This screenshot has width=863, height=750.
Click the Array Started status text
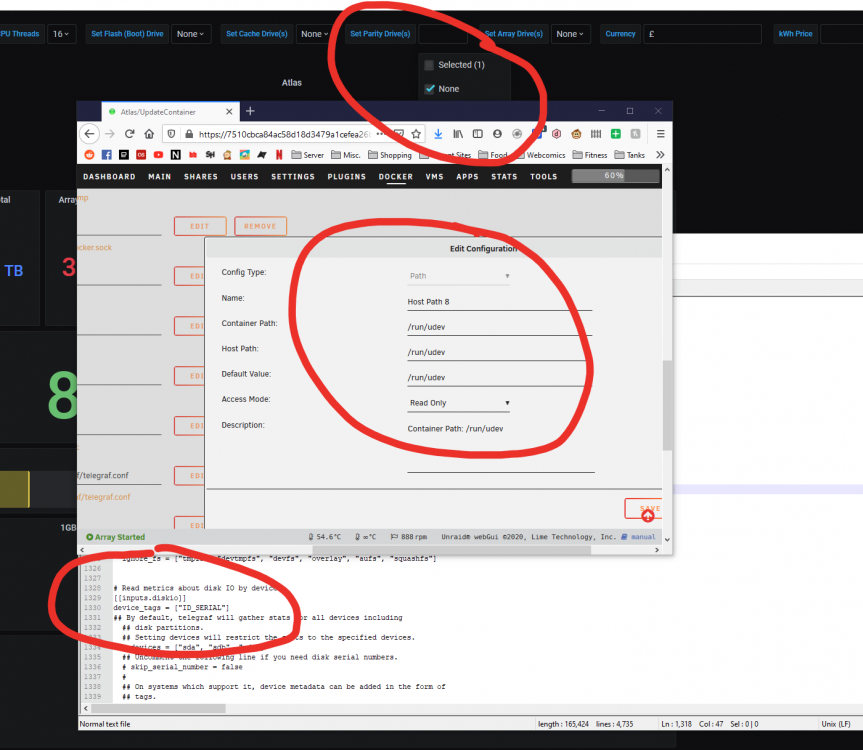coord(119,537)
